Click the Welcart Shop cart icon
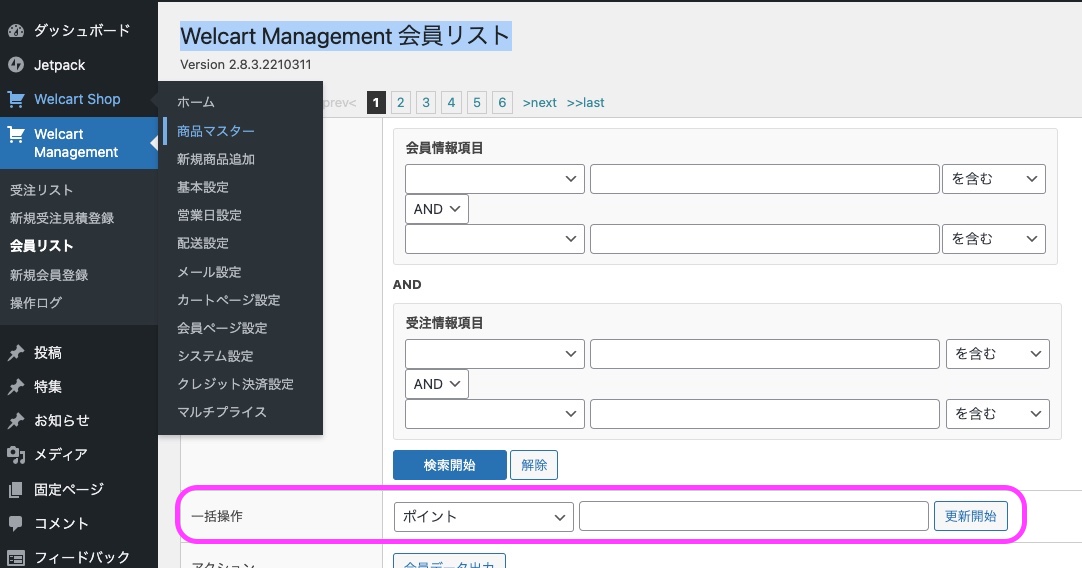This screenshot has height=568, width=1082. (16, 99)
